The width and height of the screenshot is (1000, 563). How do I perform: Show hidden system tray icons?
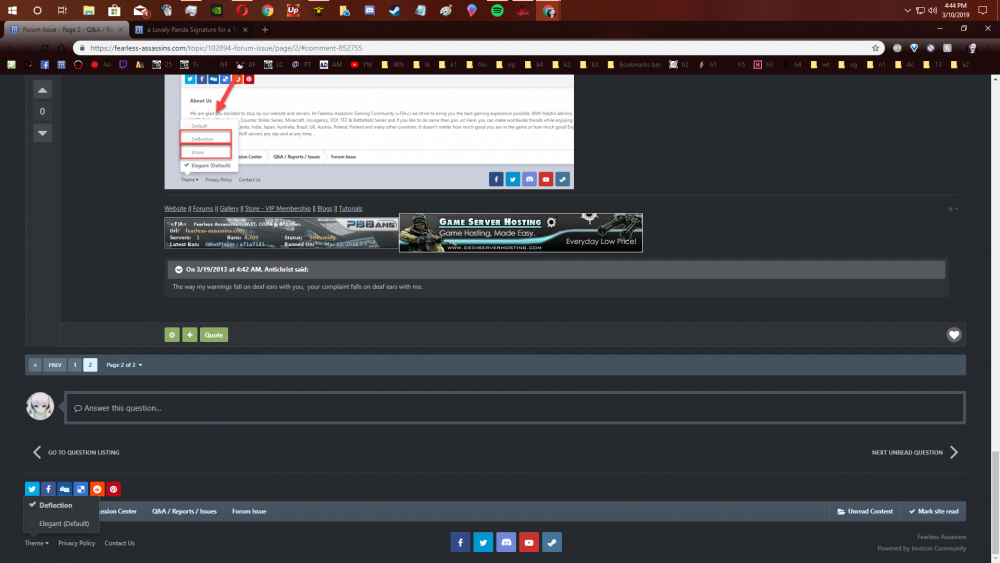coord(907,11)
